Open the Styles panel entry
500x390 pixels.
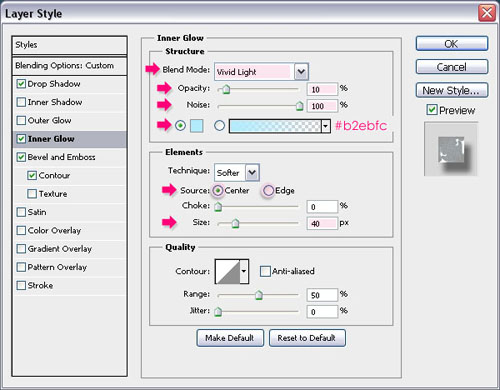69,45
